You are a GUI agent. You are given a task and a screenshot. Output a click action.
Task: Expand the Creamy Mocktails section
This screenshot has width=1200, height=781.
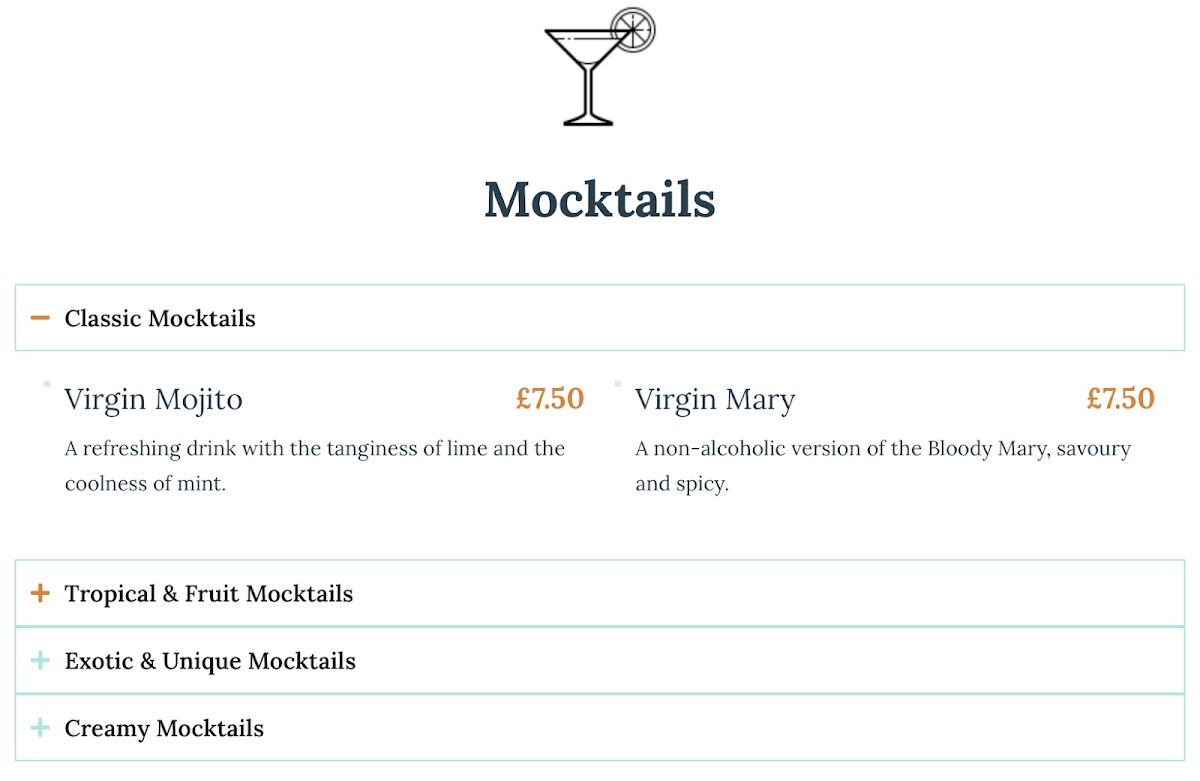tap(164, 728)
